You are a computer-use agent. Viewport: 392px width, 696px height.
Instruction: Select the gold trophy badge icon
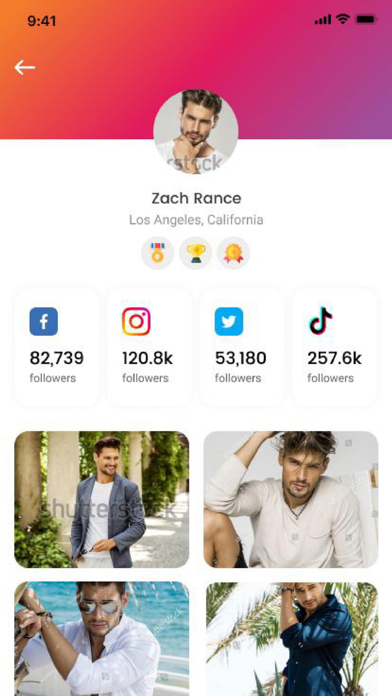click(x=195, y=253)
